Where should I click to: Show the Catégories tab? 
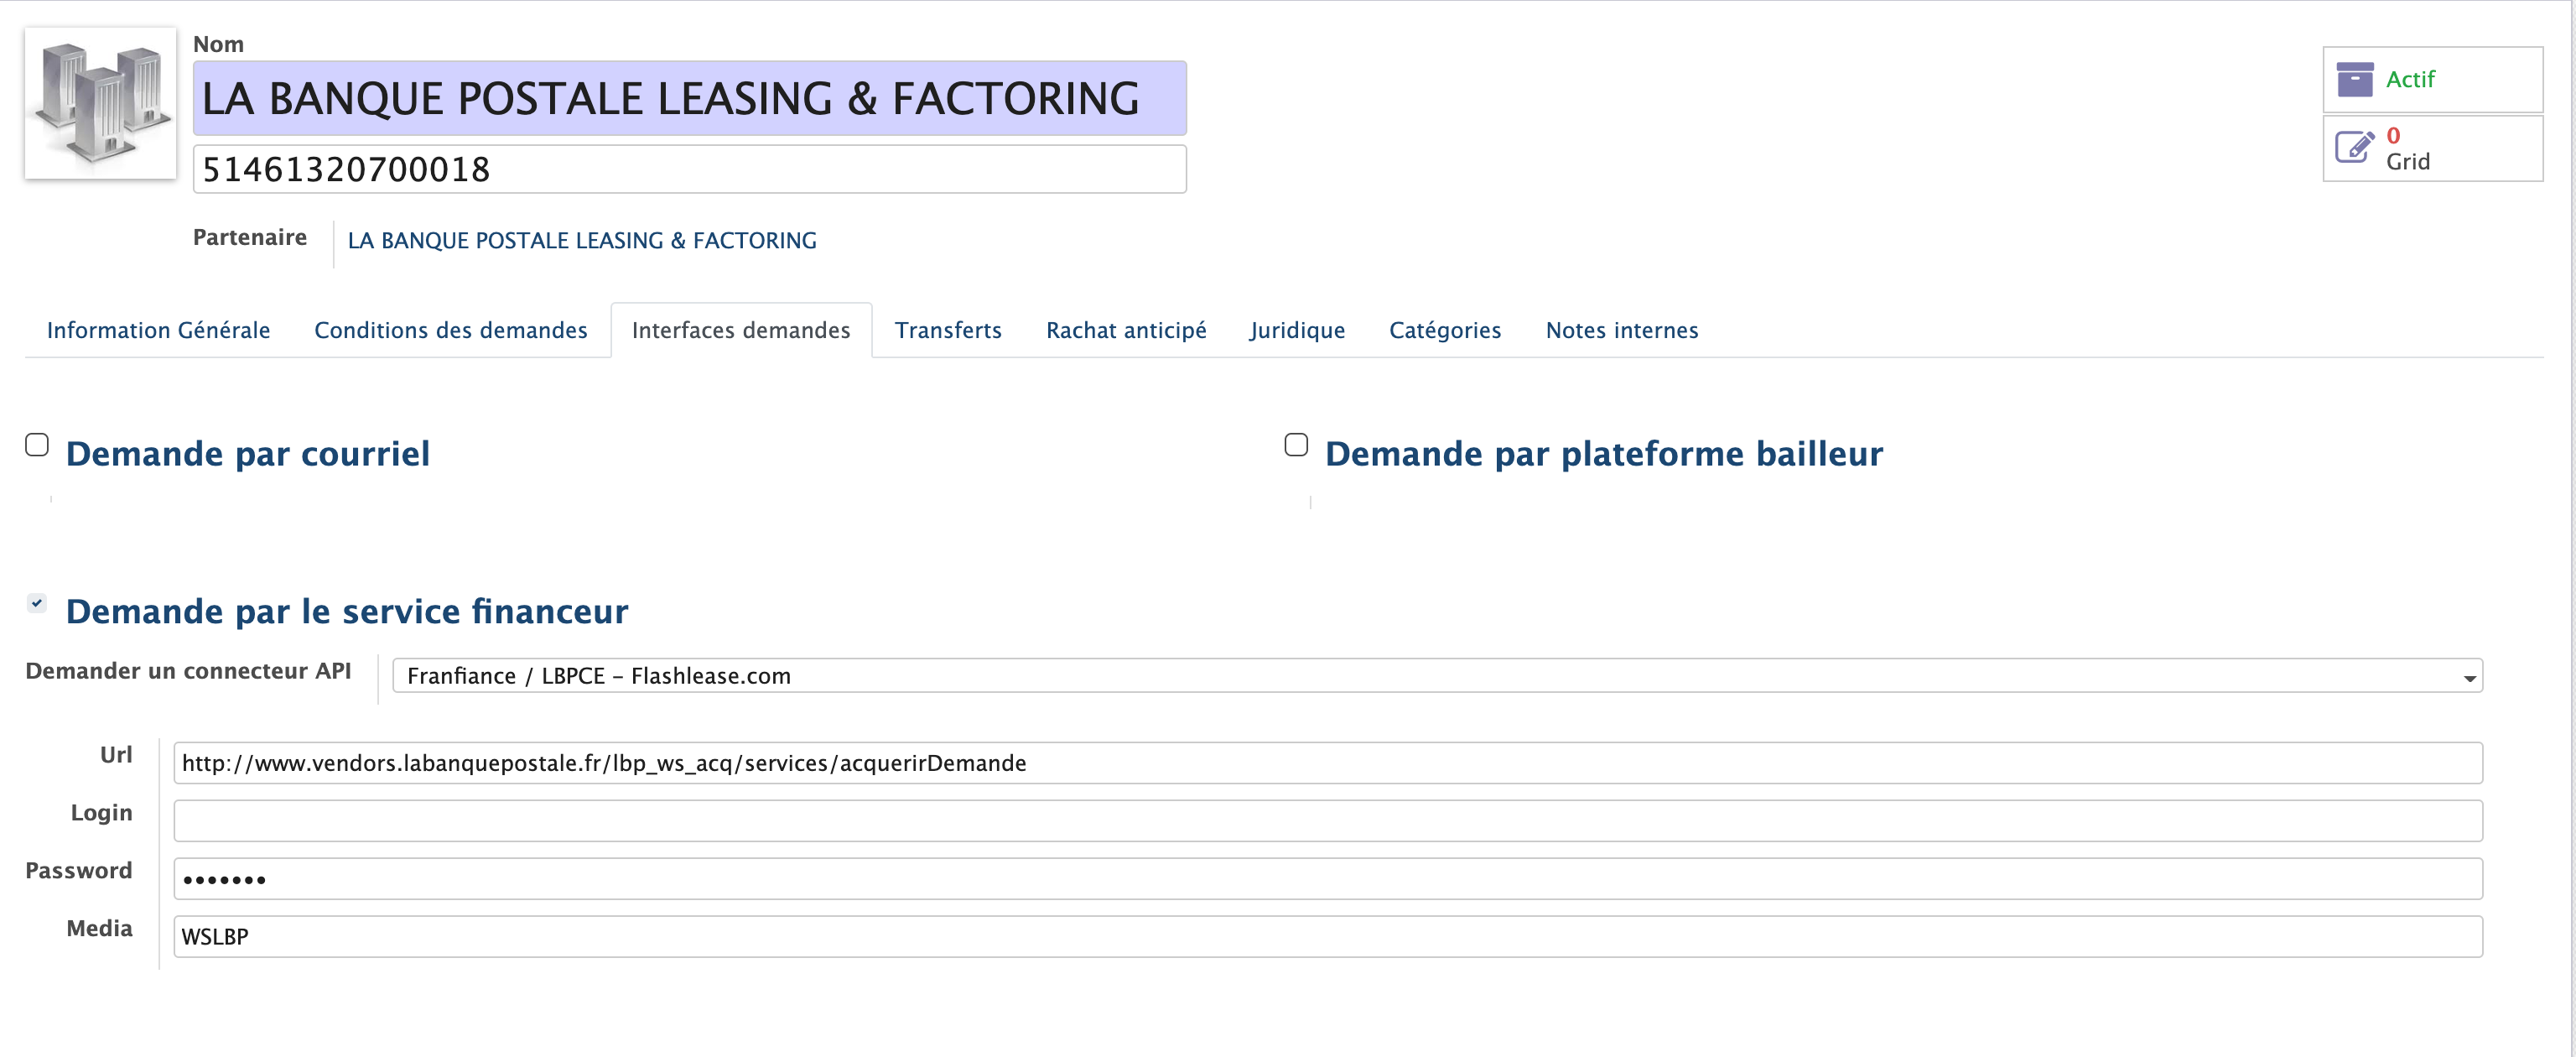click(1444, 330)
